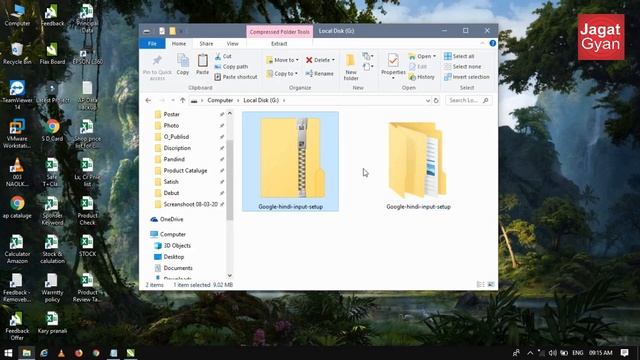Open the Move to dropdown
640x360 pixels.
[282, 60]
